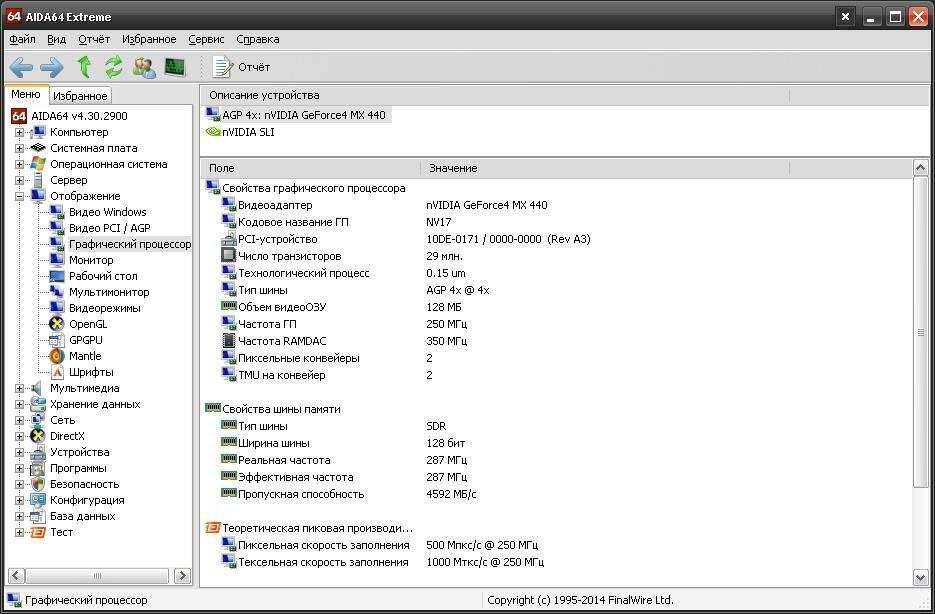The width and height of the screenshot is (935, 614).
Task: Select Рабочий стол tree item
Action: (x=103, y=277)
